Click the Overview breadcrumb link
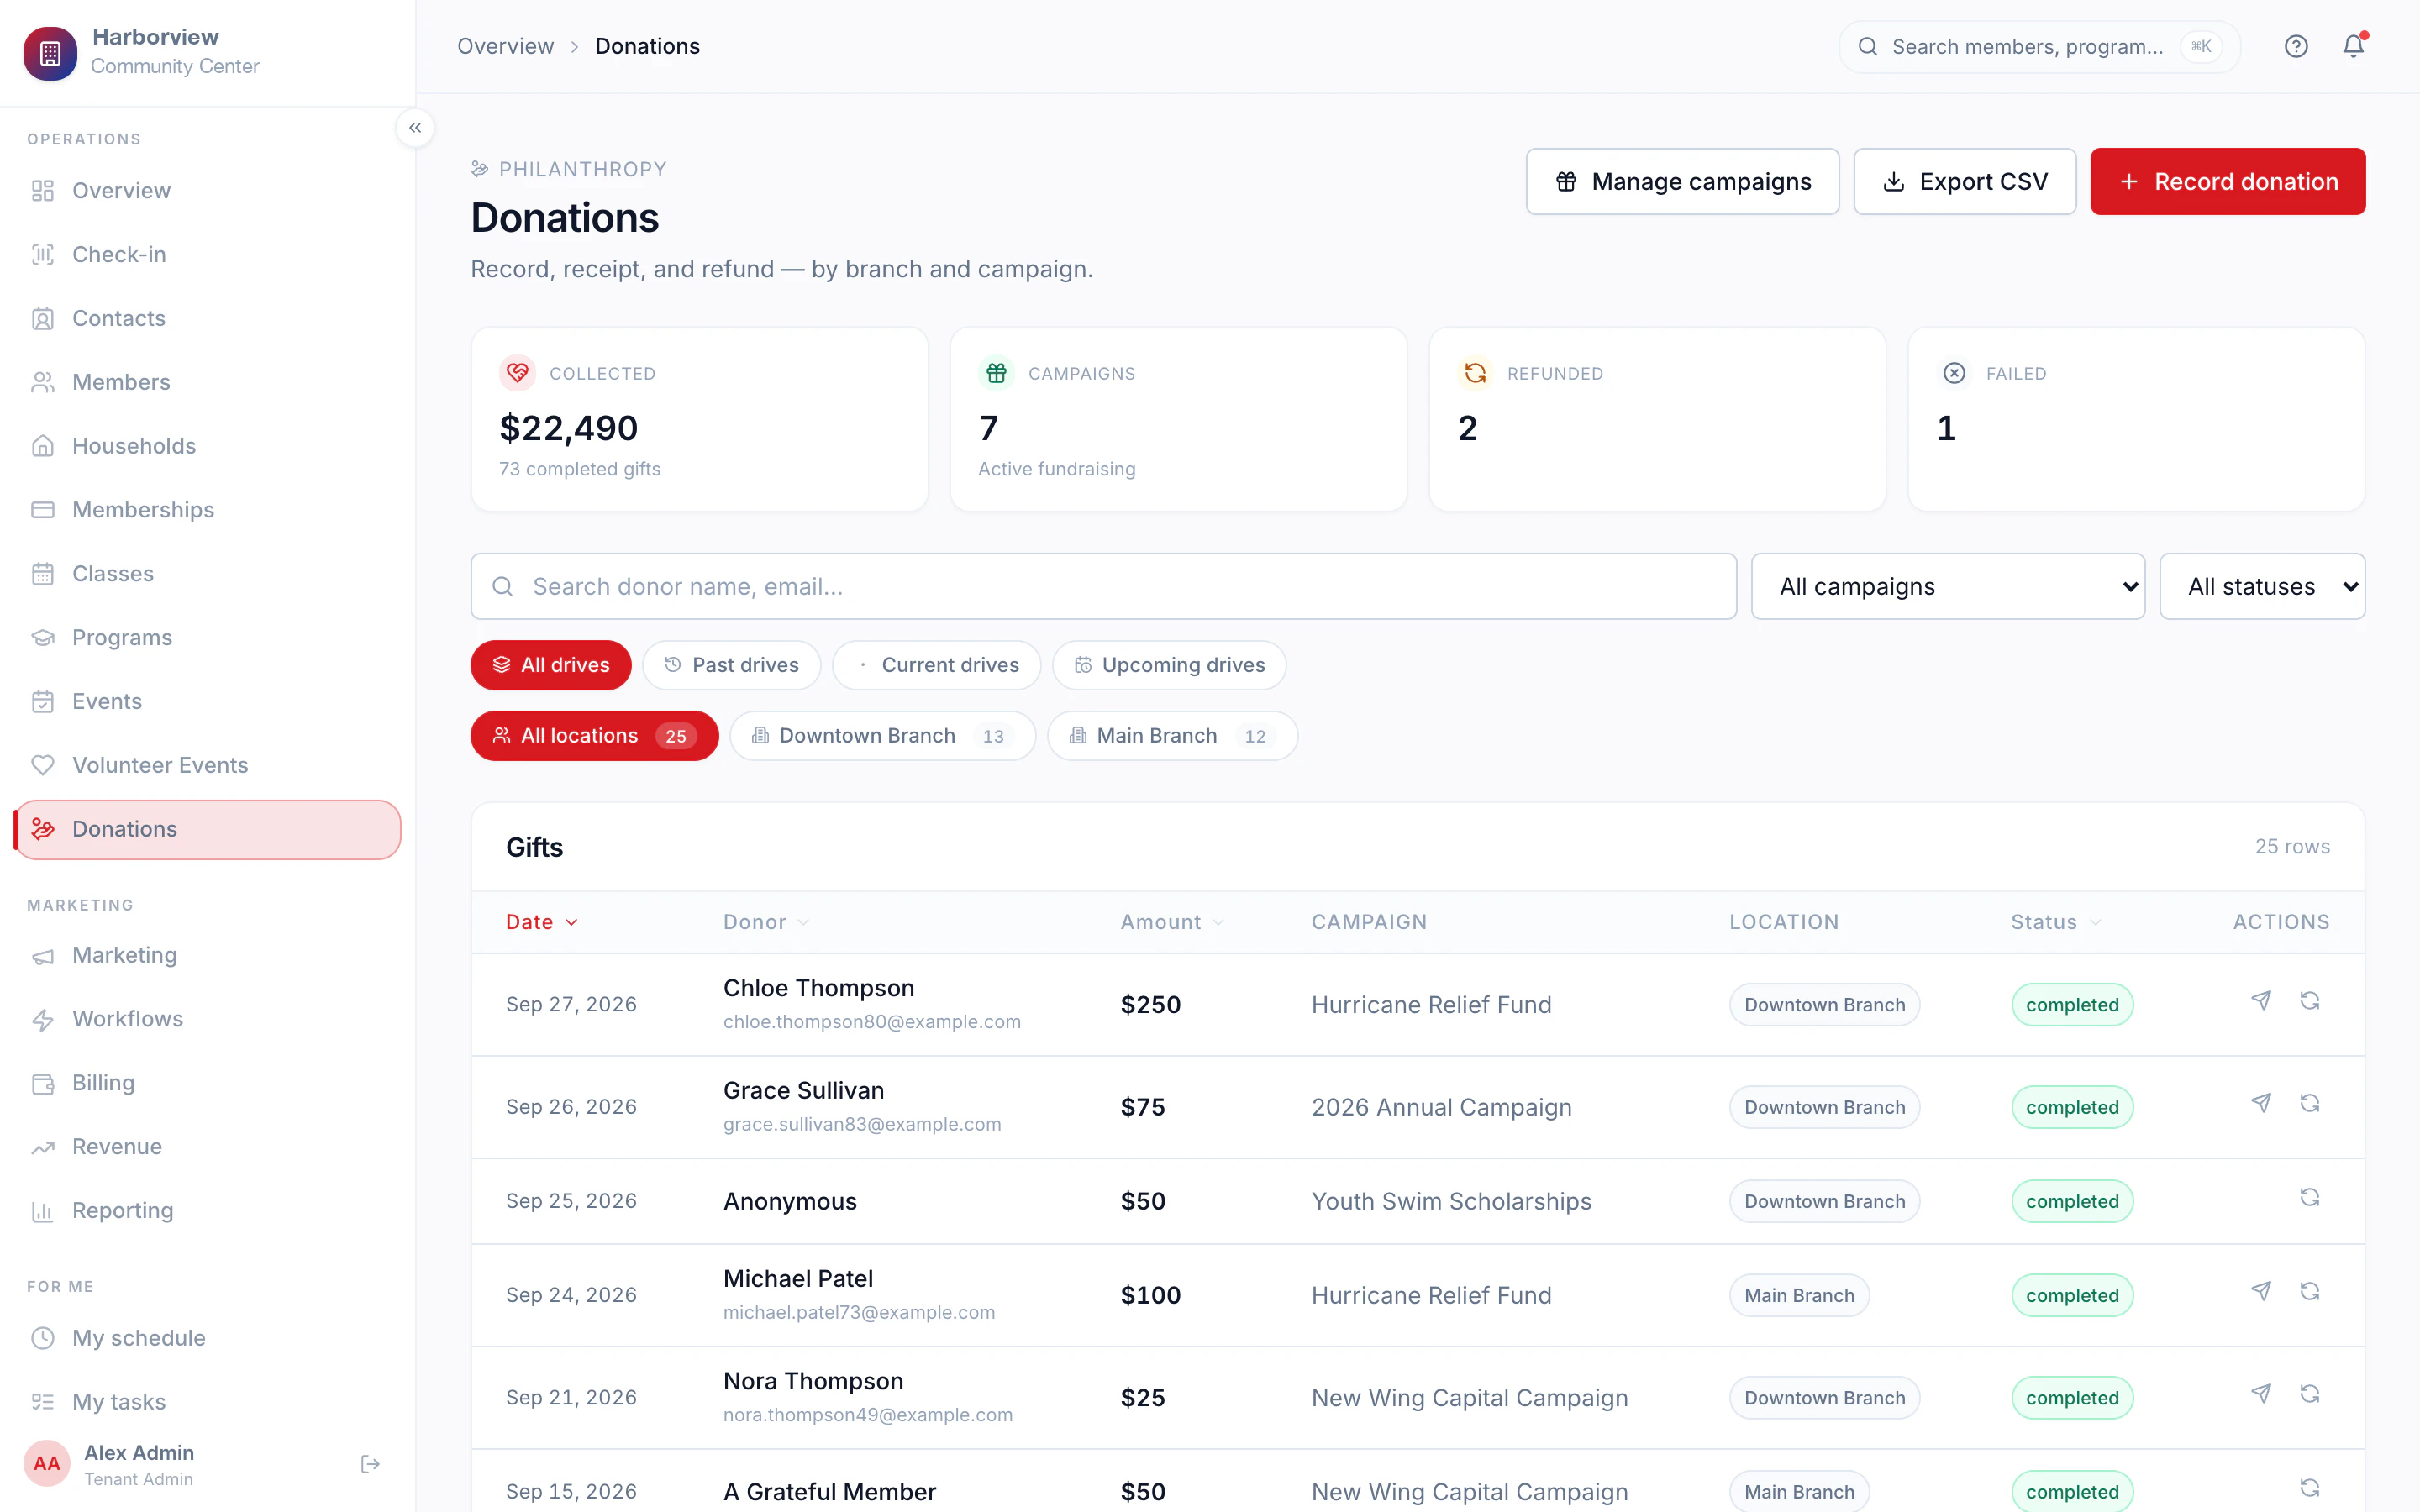Image resolution: width=2420 pixels, height=1512 pixels. (505, 46)
